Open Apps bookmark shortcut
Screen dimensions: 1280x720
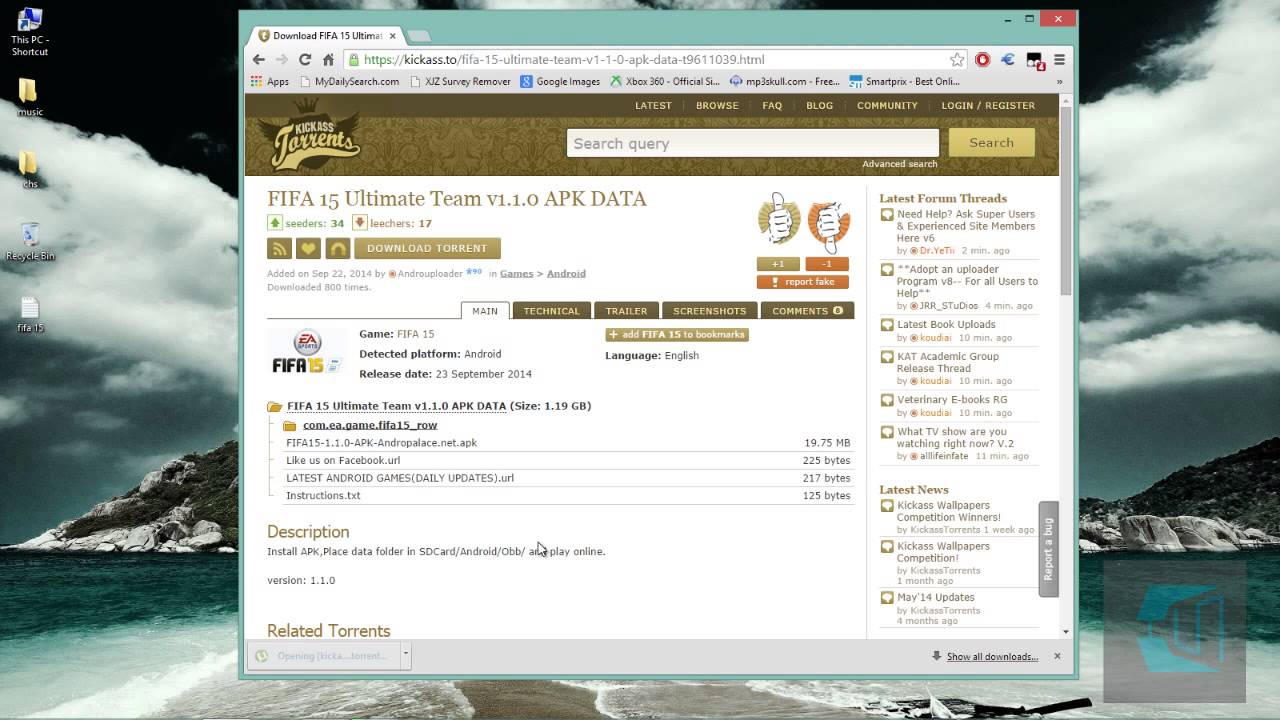coord(270,81)
